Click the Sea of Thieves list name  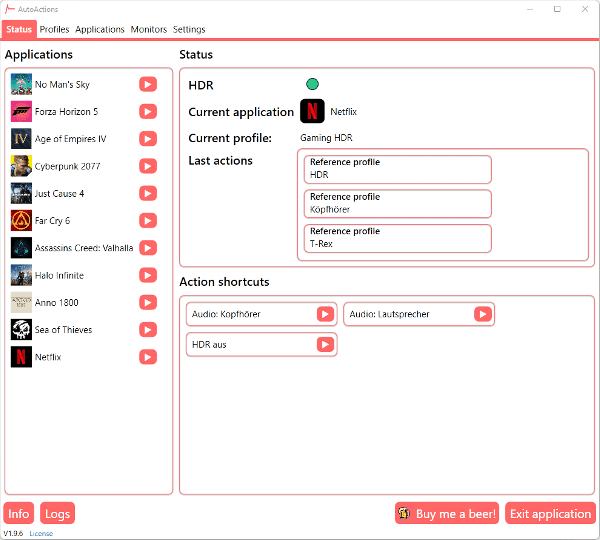tap(64, 330)
